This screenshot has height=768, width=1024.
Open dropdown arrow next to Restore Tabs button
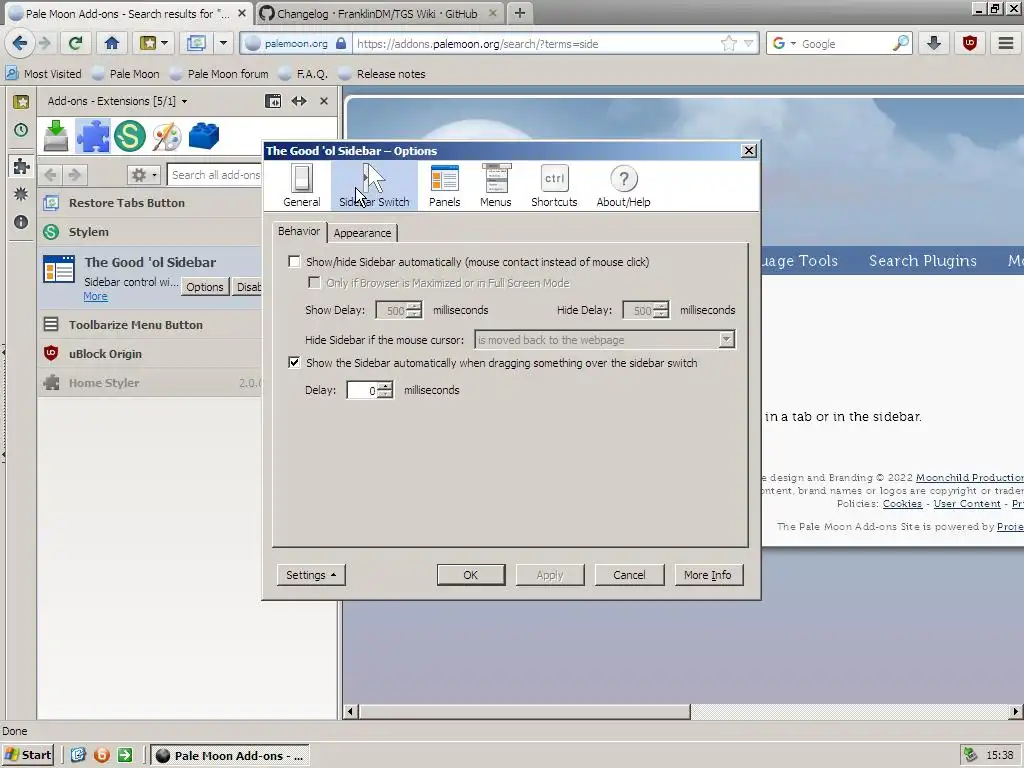coord(223,44)
